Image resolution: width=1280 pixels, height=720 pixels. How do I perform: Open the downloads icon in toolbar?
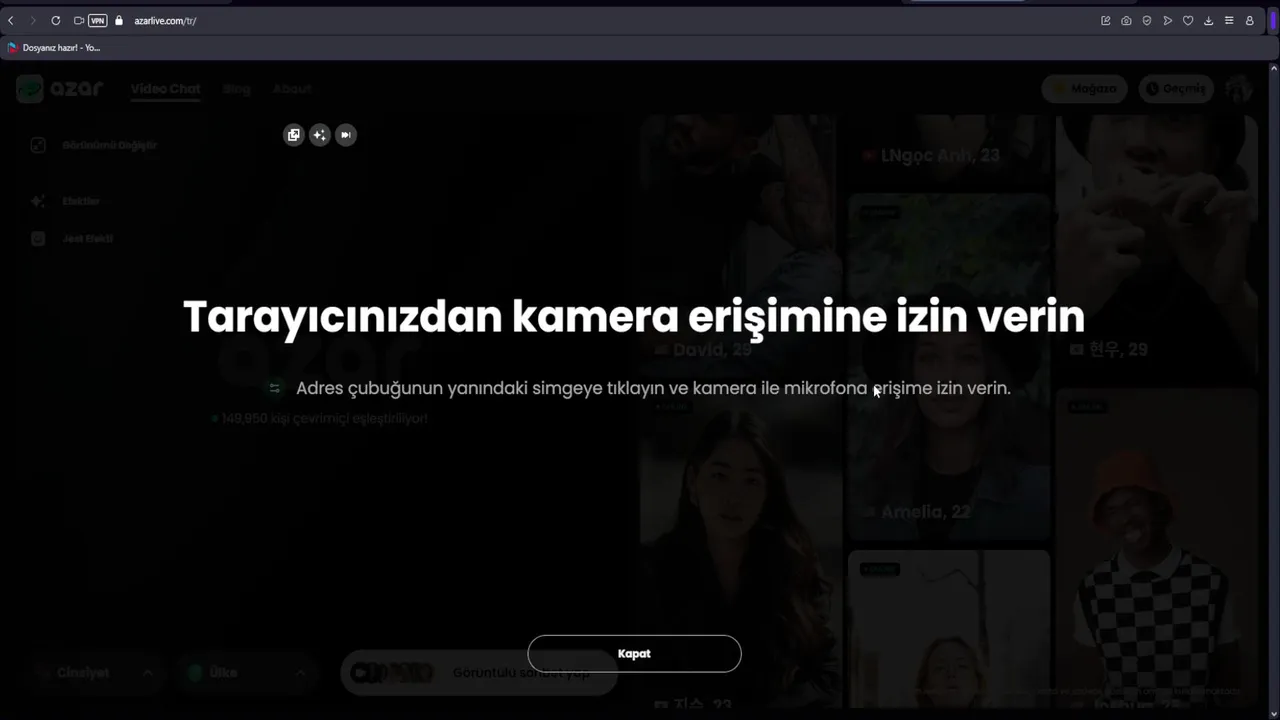click(1208, 20)
